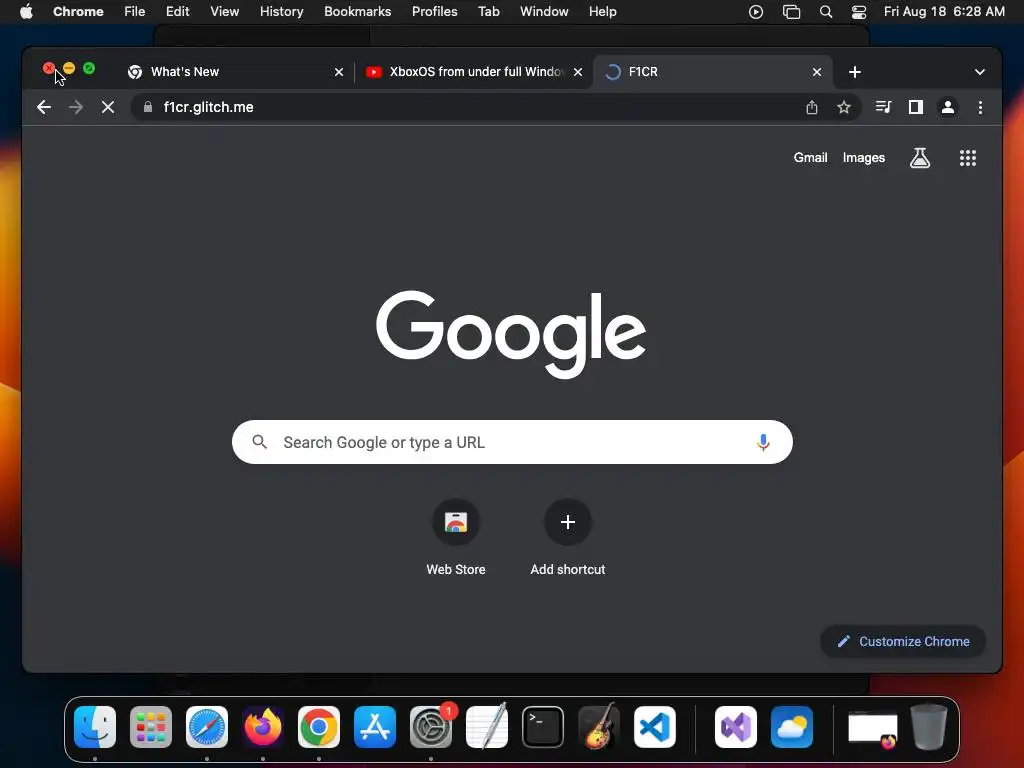The width and height of the screenshot is (1024, 768).
Task: Launch Terminal from the dock
Action: coord(543,727)
